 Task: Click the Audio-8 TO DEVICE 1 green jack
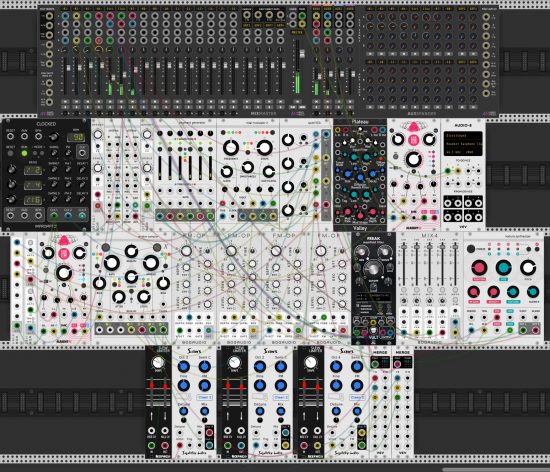(448, 171)
